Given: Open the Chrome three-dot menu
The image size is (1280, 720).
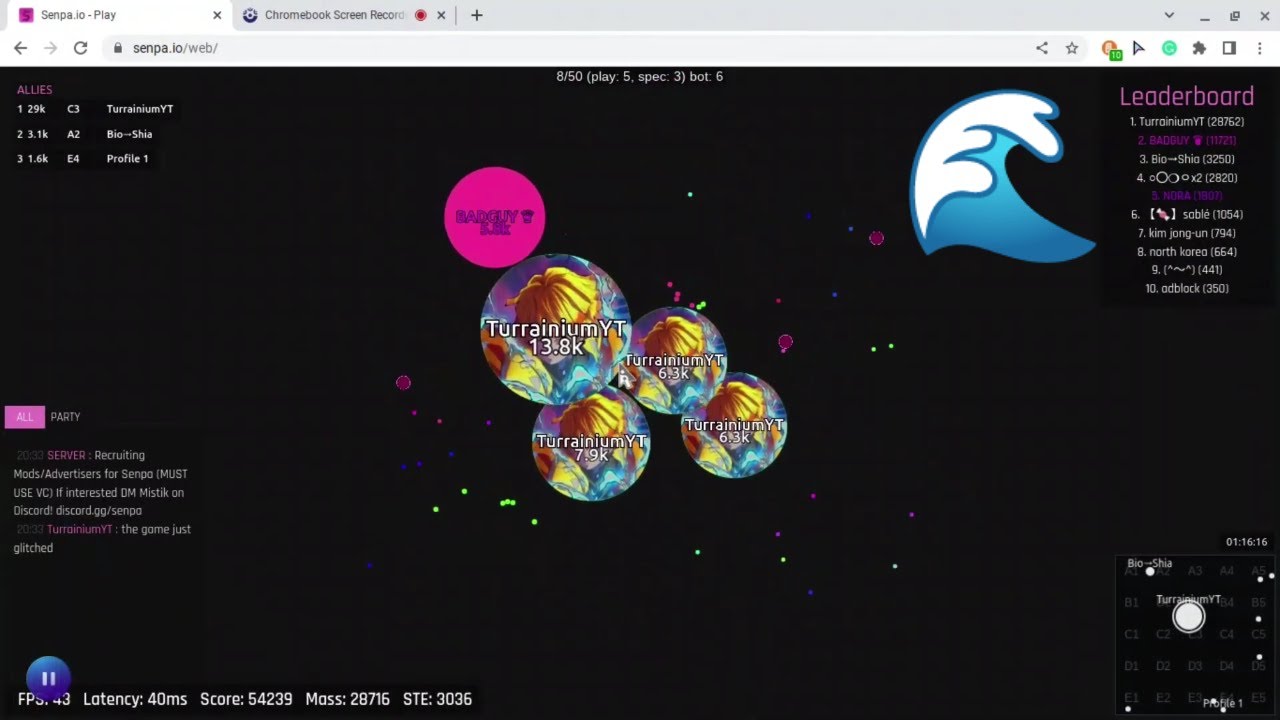Looking at the screenshot, I should point(1259,48).
